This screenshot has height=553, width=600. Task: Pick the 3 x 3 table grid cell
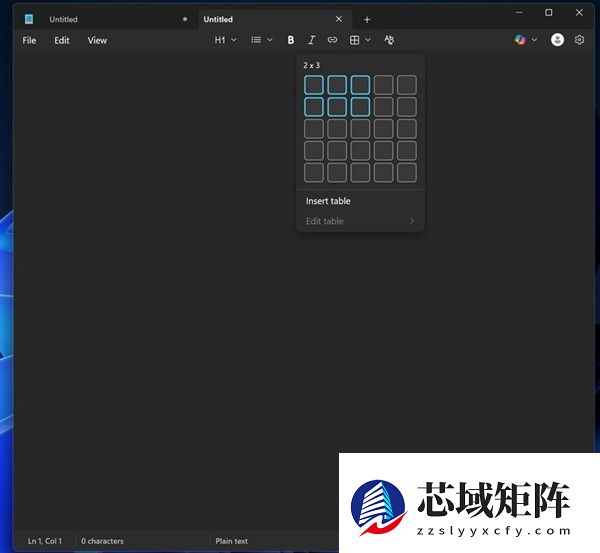(360, 129)
